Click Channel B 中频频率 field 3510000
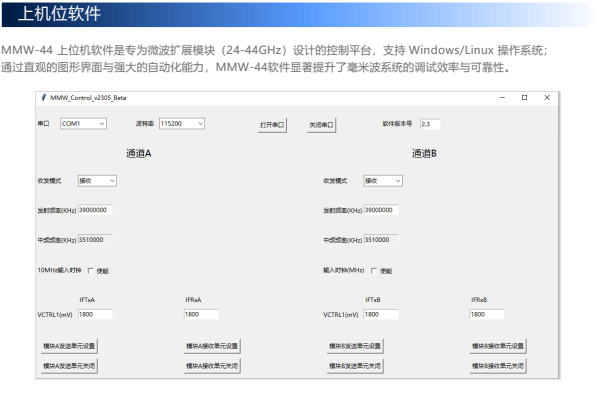The width and height of the screenshot is (602, 394). tap(381, 240)
